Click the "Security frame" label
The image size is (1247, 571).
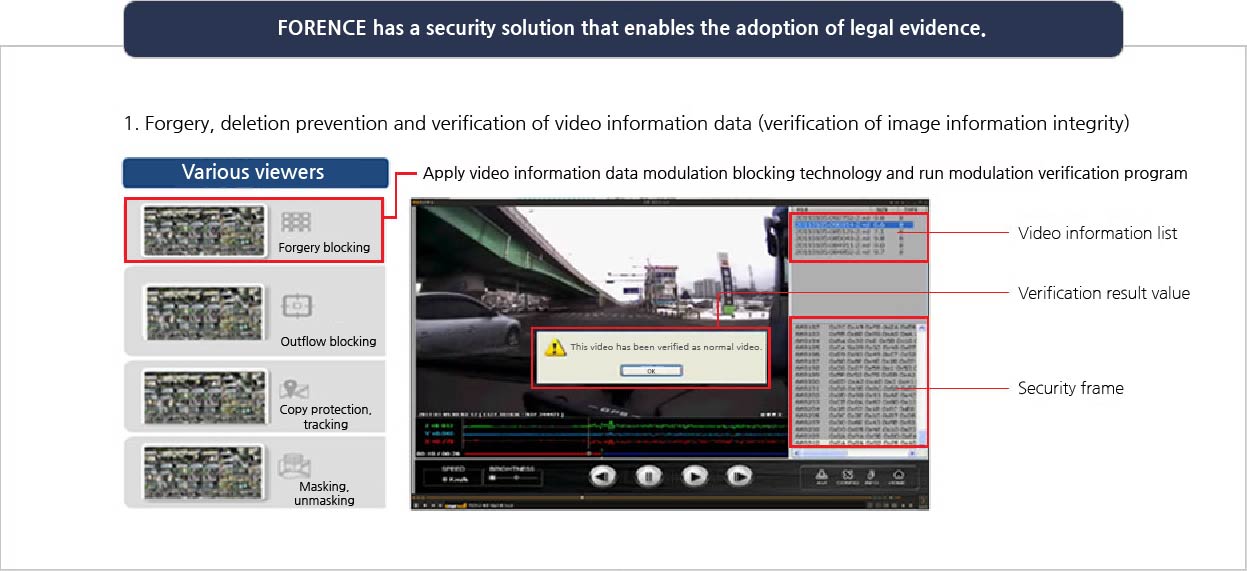tap(1070, 388)
